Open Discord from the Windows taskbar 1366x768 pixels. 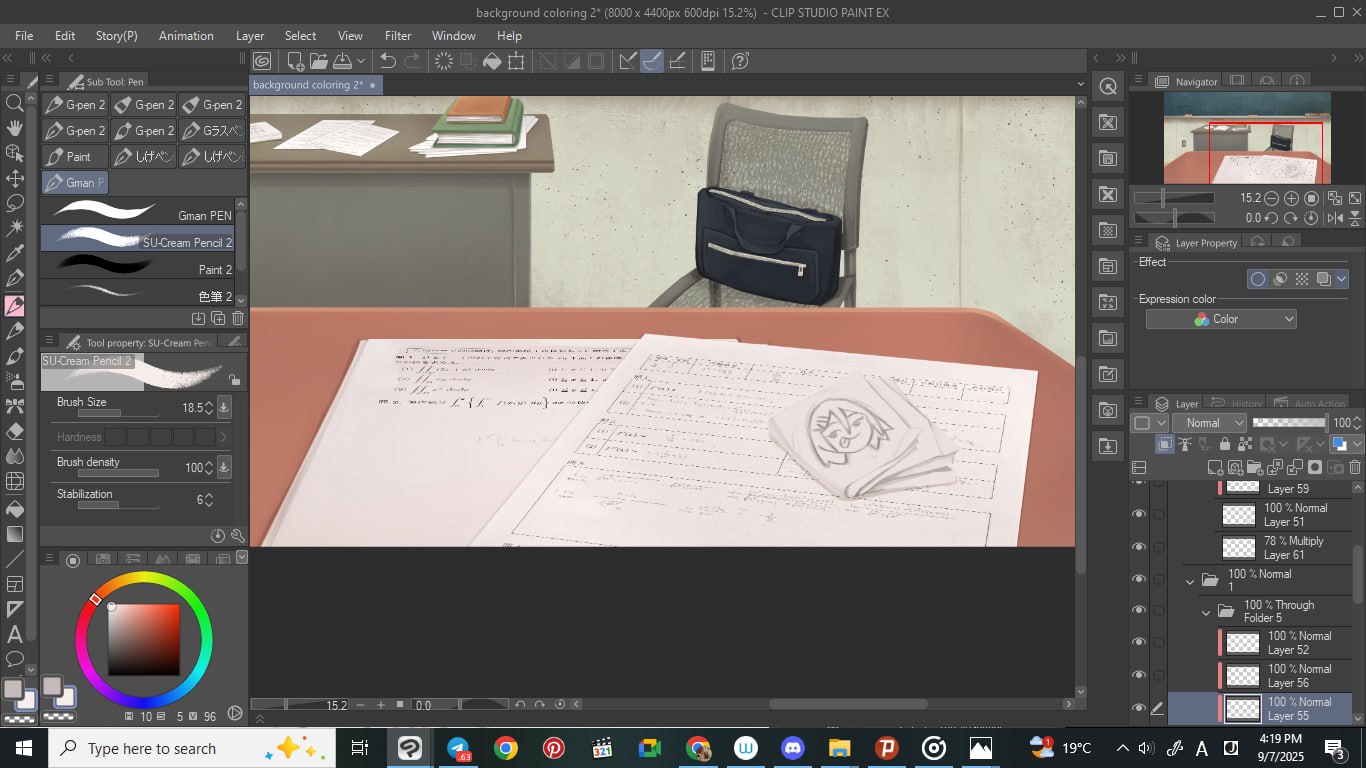(793, 748)
